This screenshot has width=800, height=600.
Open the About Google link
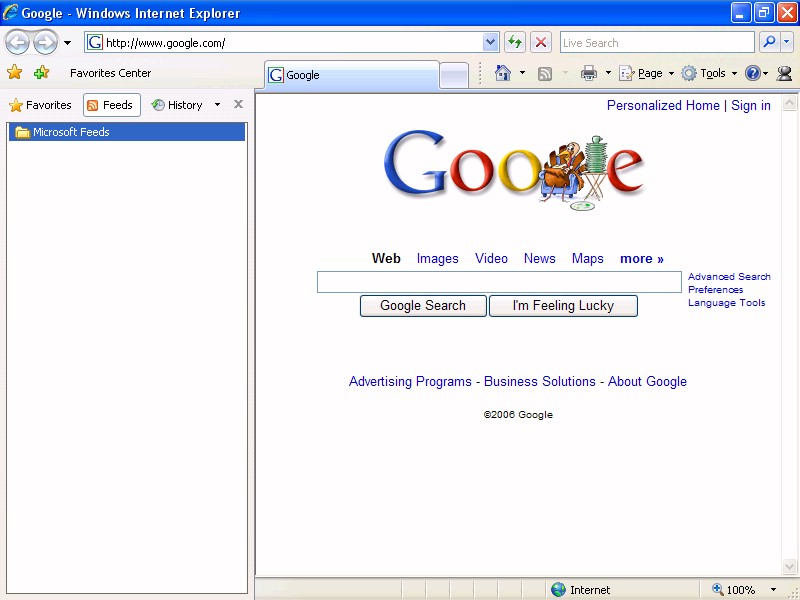[647, 382]
